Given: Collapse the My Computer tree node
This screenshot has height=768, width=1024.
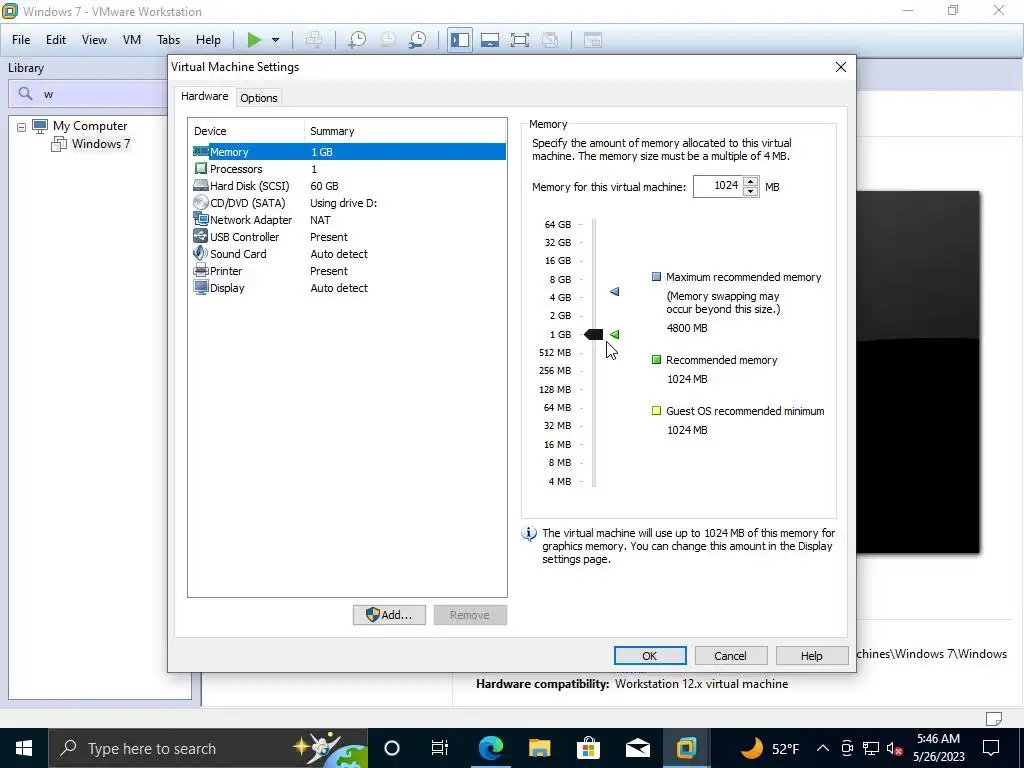Looking at the screenshot, I should tap(22, 127).
